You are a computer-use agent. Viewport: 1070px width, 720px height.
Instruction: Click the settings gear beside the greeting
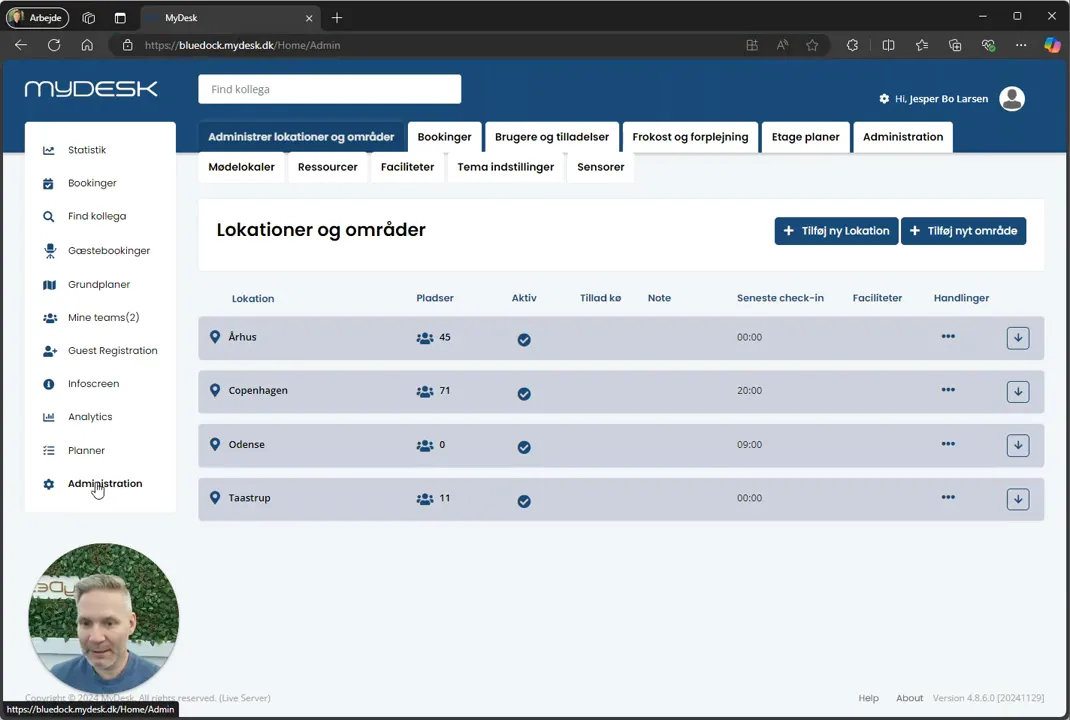884,99
